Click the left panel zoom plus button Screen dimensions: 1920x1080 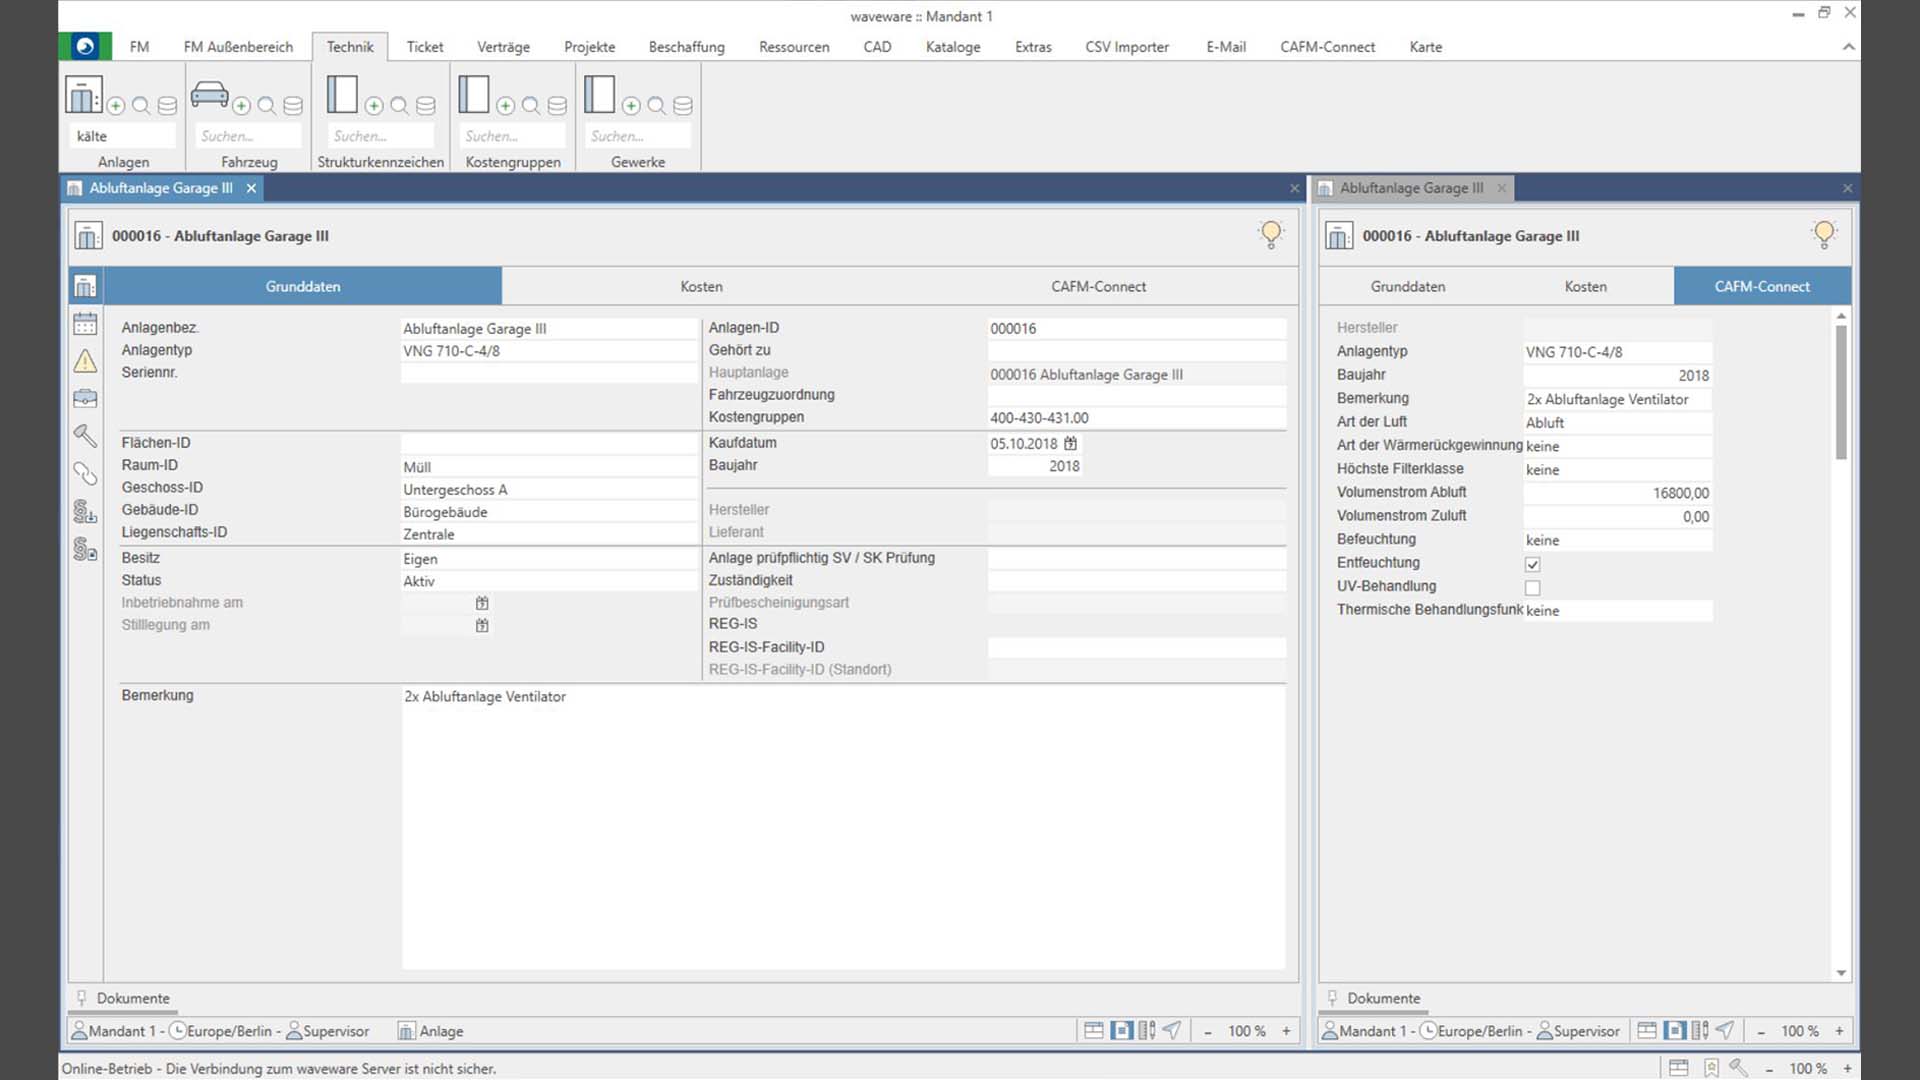(1286, 1031)
